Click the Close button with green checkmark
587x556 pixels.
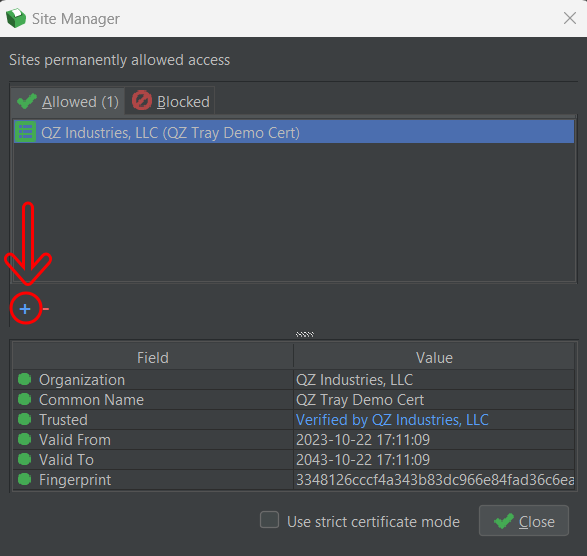tap(524, 521)
